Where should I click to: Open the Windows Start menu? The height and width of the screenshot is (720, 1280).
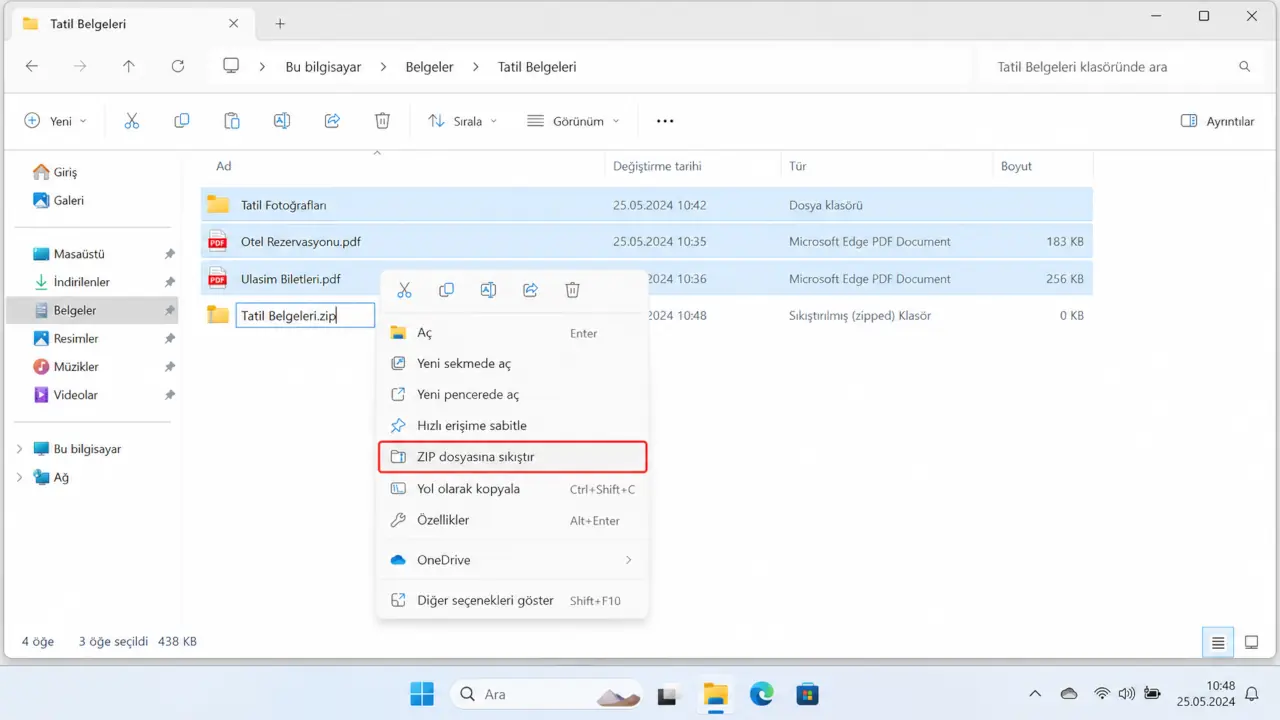pos(422,694)
